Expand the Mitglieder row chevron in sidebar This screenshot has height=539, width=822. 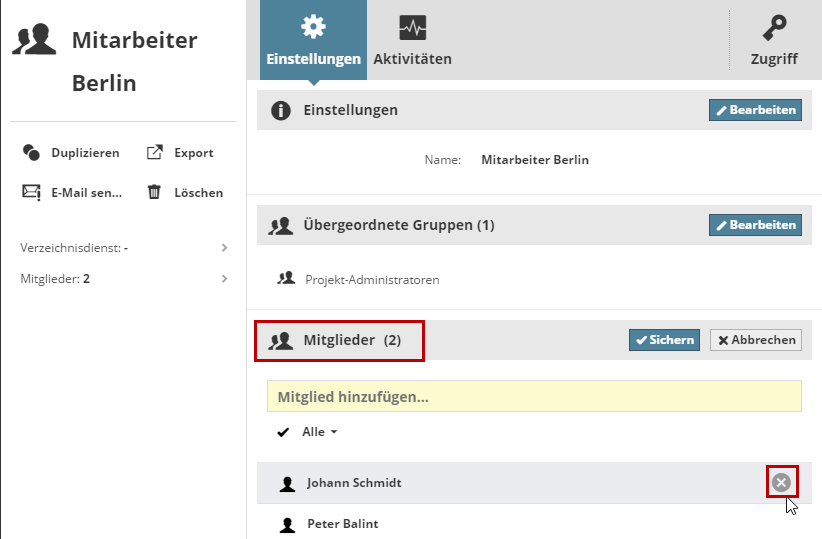[x=225, y=279]
